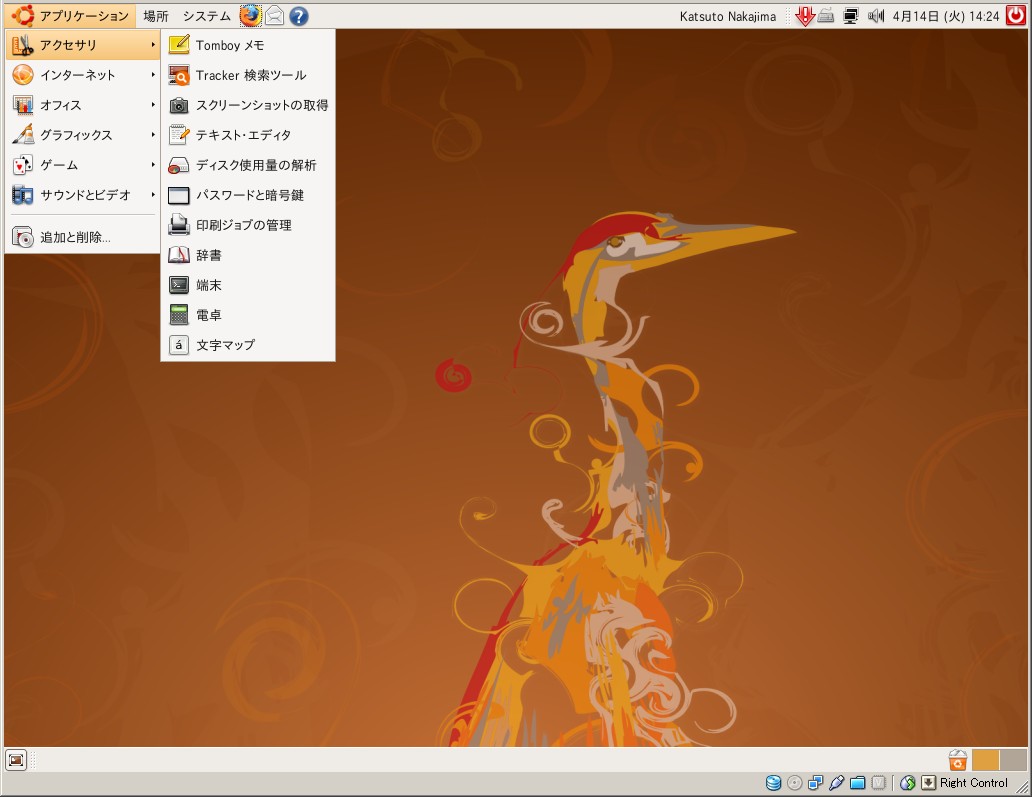This screenshot has height=797, width=1032.
Task: Open the trash icon in bottom panel
Action: pos(958,759)
